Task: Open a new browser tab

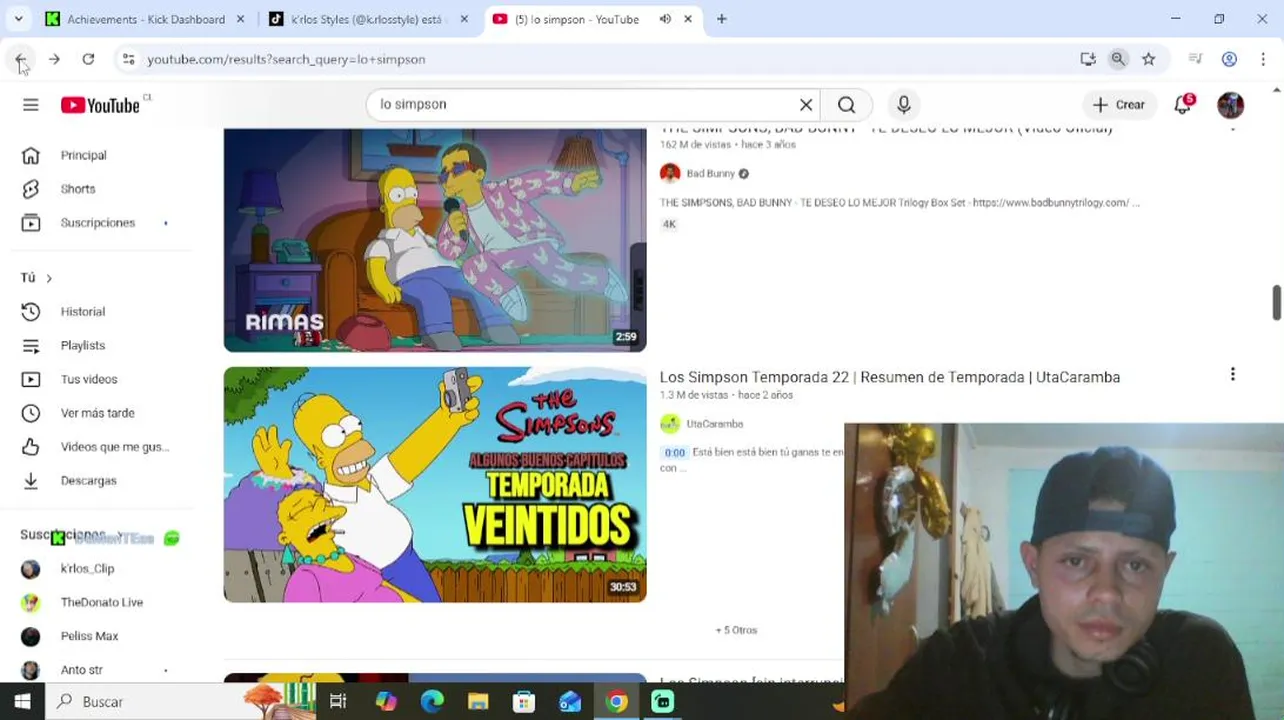Action: click(722, 19)
